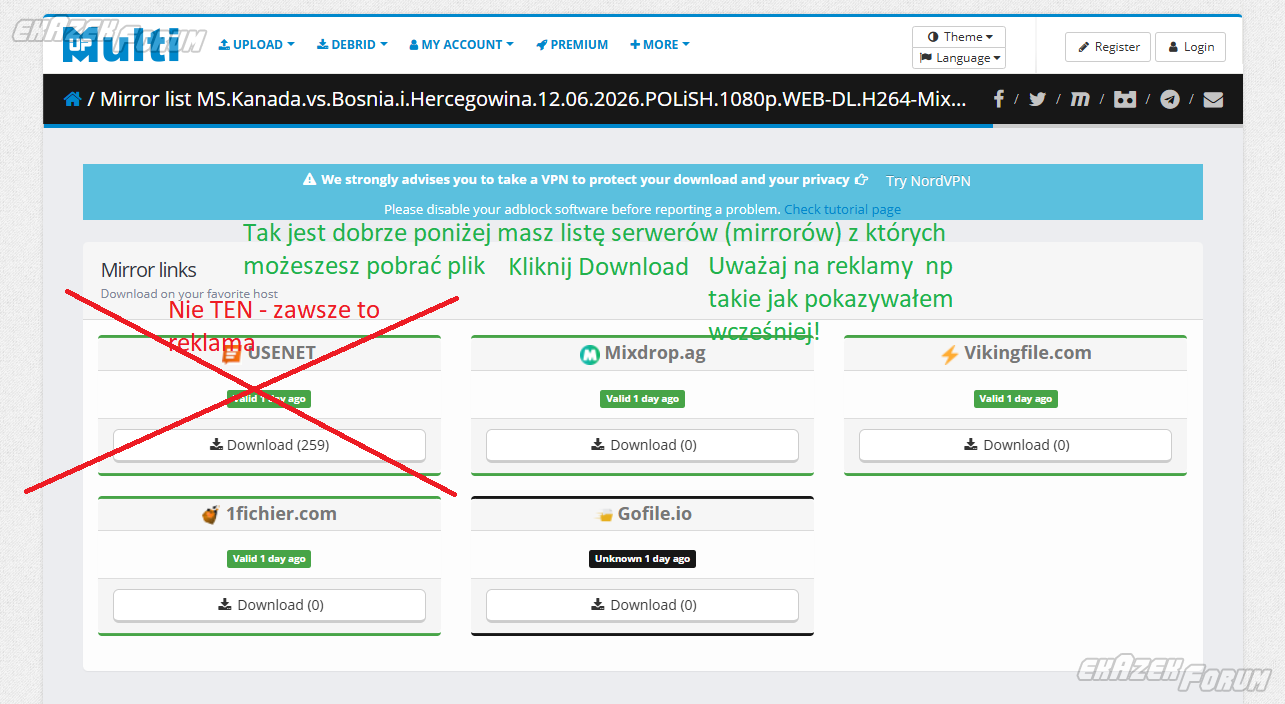Click the Valid badge under Vikingfile.com
Screen dimensions: 1285x704
point(1015,398)
